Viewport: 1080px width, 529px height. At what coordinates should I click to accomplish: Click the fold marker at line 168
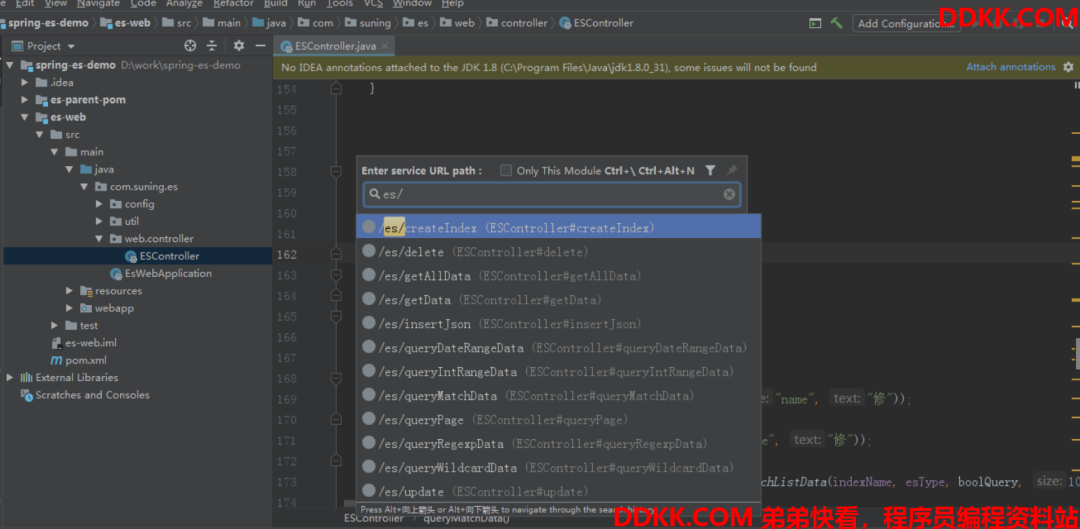click(336, 378)
